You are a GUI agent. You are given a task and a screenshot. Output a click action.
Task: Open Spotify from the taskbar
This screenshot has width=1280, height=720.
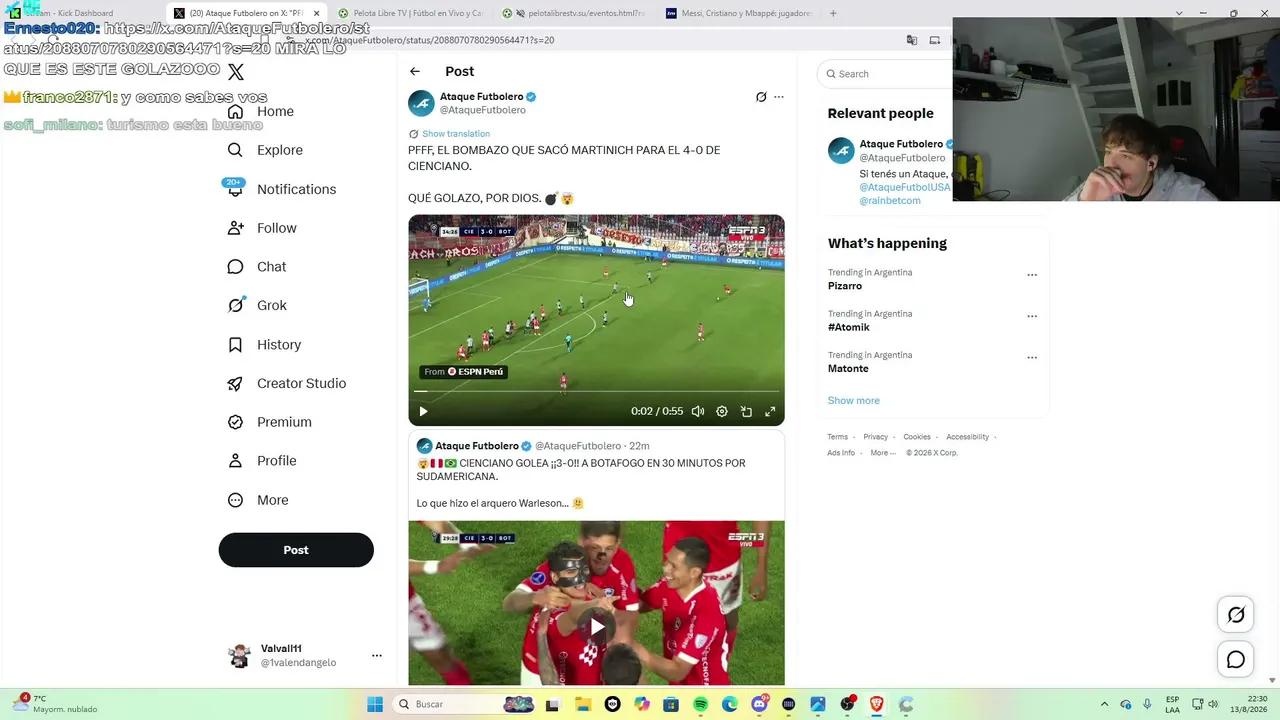[700, 704]
